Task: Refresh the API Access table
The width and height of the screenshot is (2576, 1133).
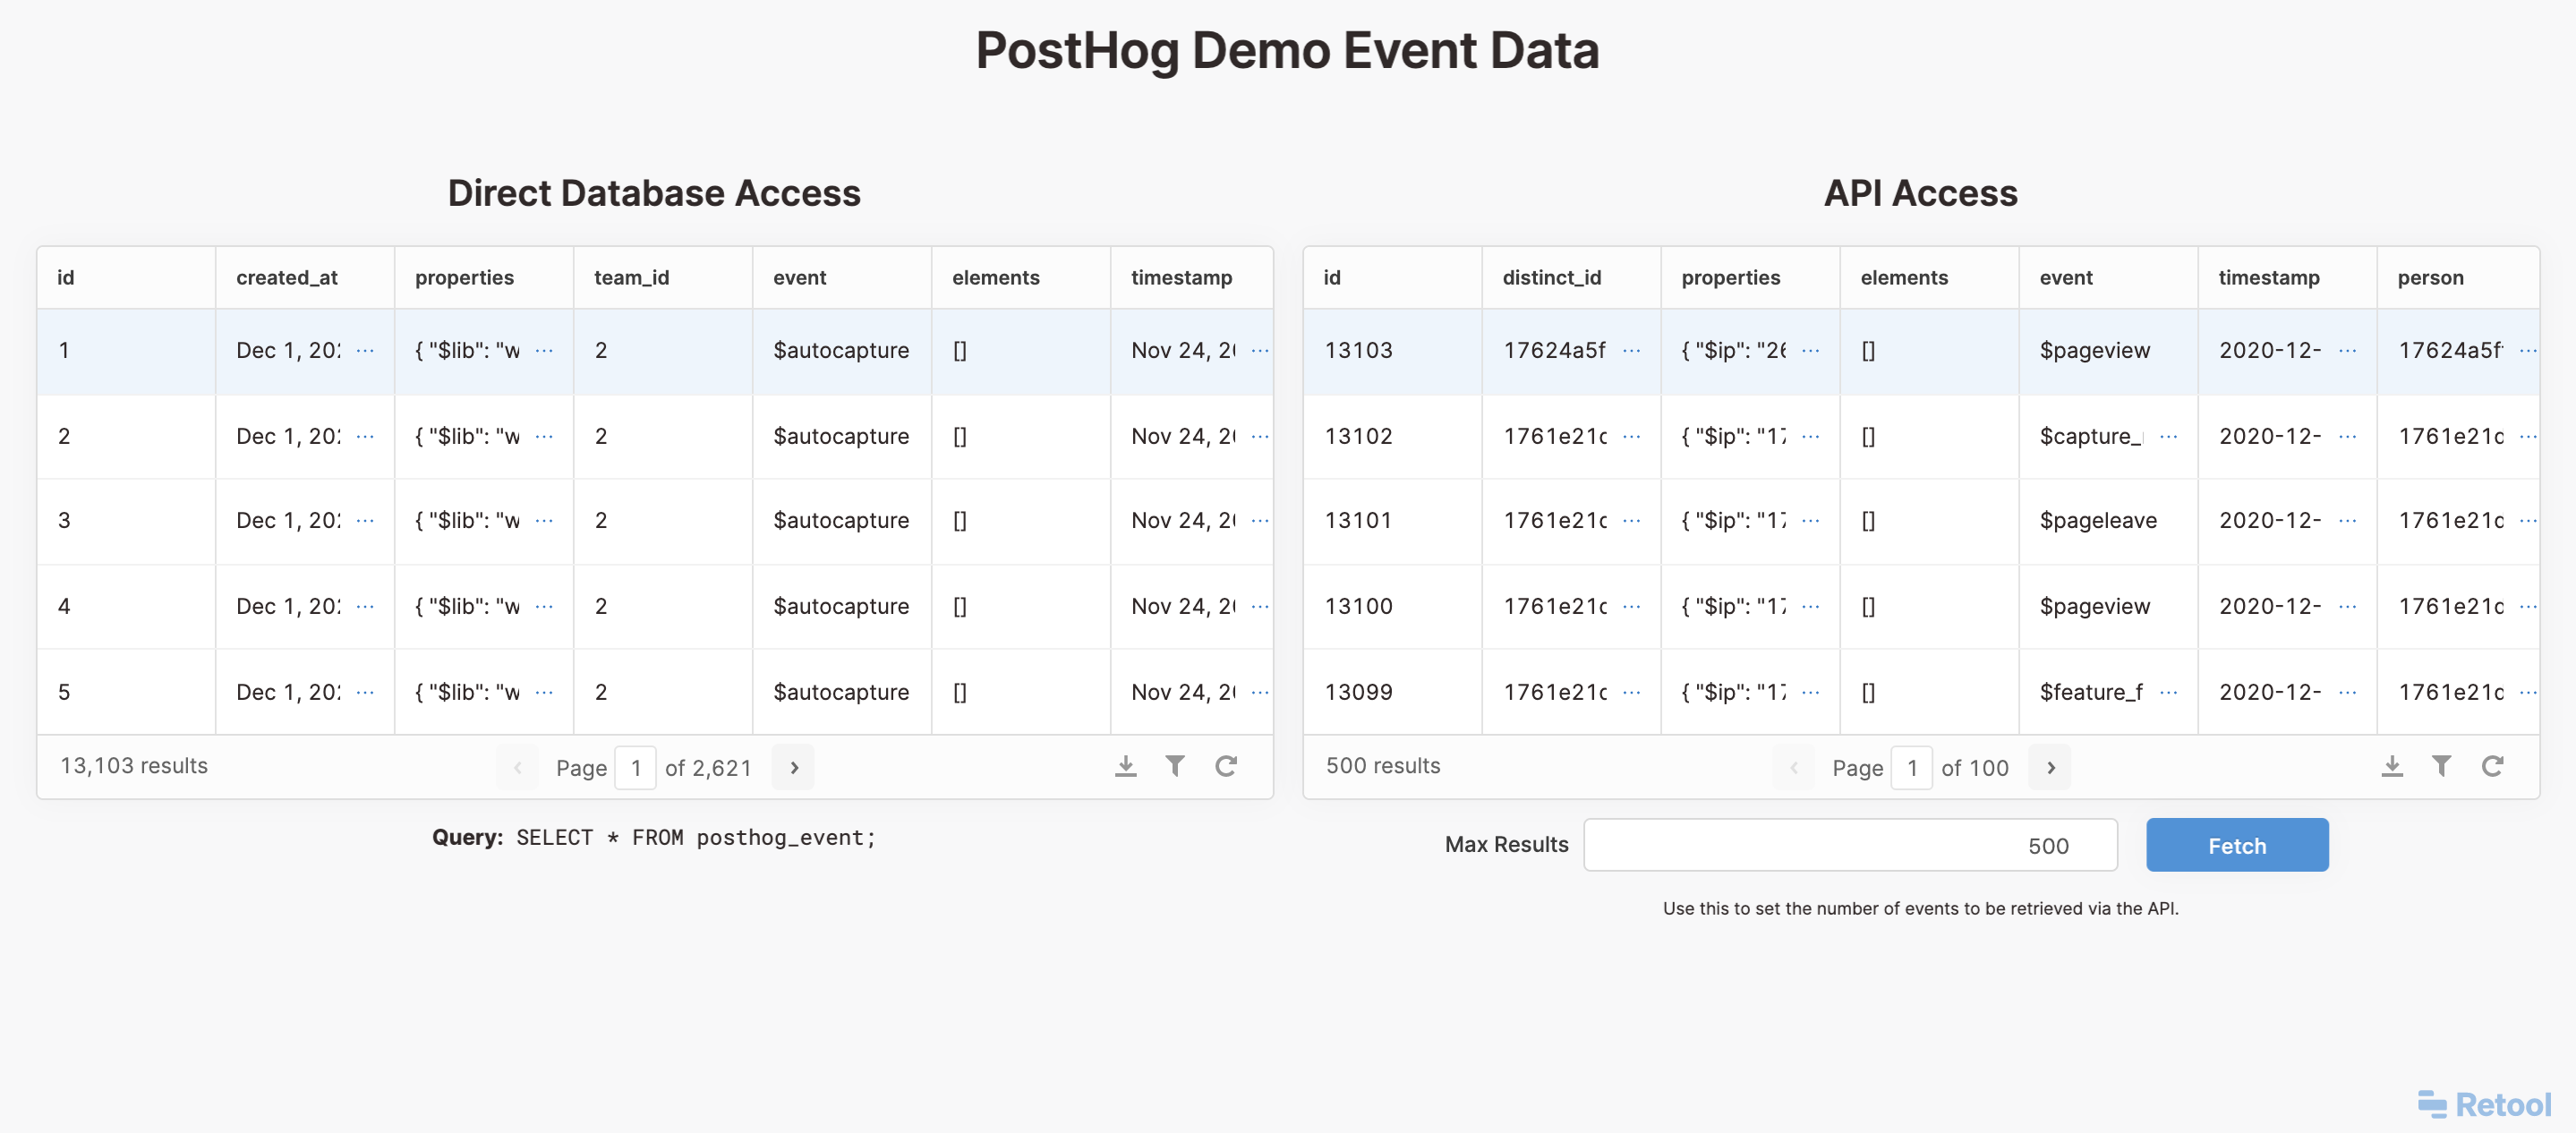Action: pyautogui.click(x=2493, y=766)
